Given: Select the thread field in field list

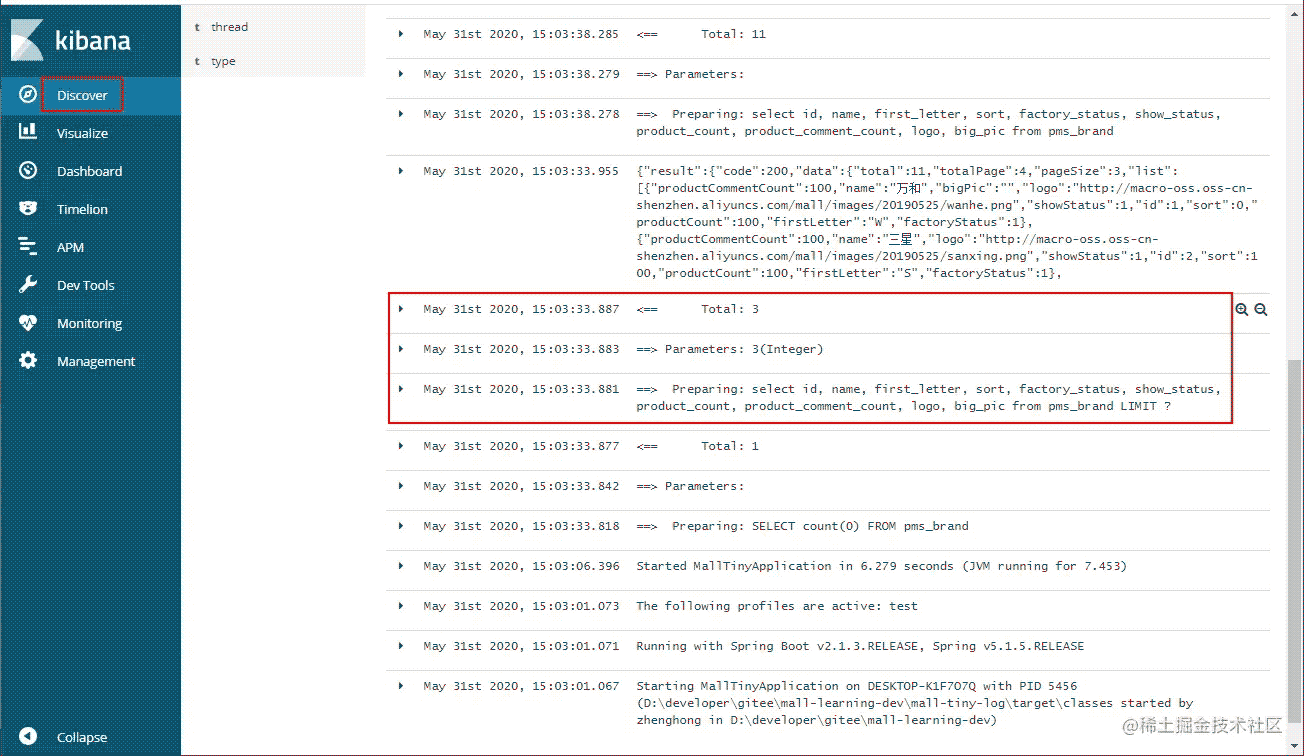Looking at the screenshot, I should [229, 27].
